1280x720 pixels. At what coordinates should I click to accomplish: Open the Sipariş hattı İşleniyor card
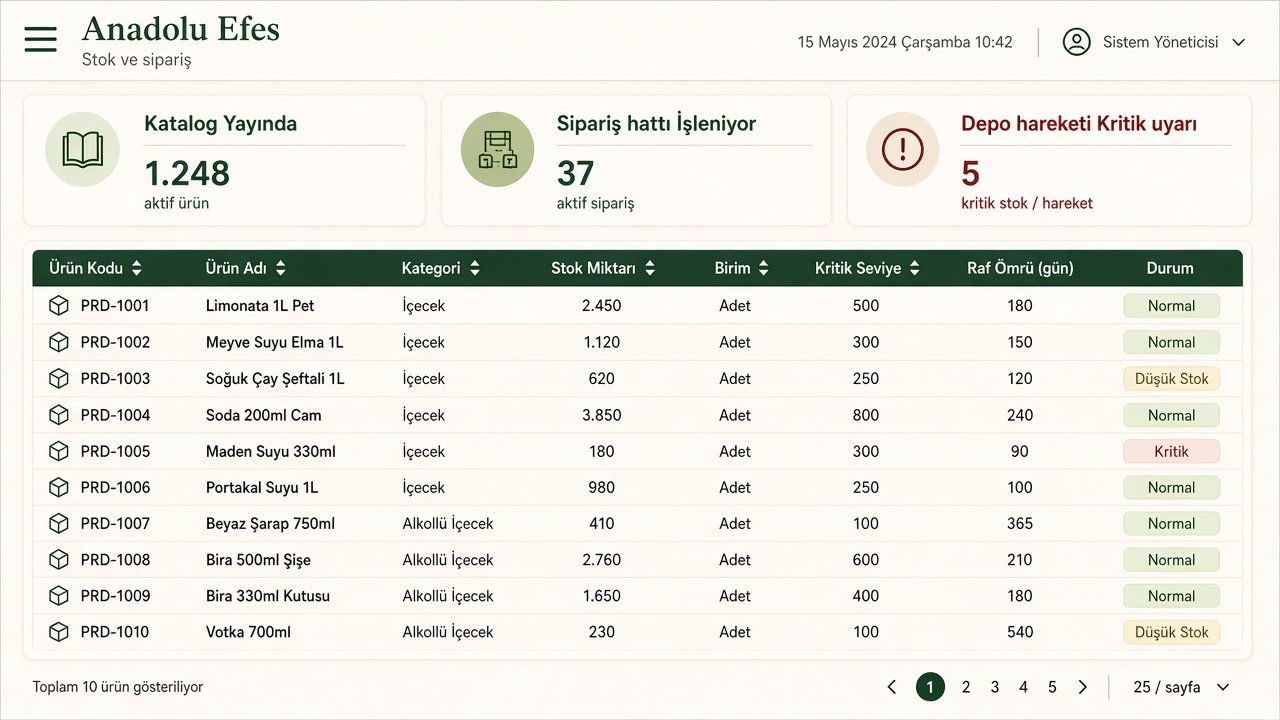(636, 160)
